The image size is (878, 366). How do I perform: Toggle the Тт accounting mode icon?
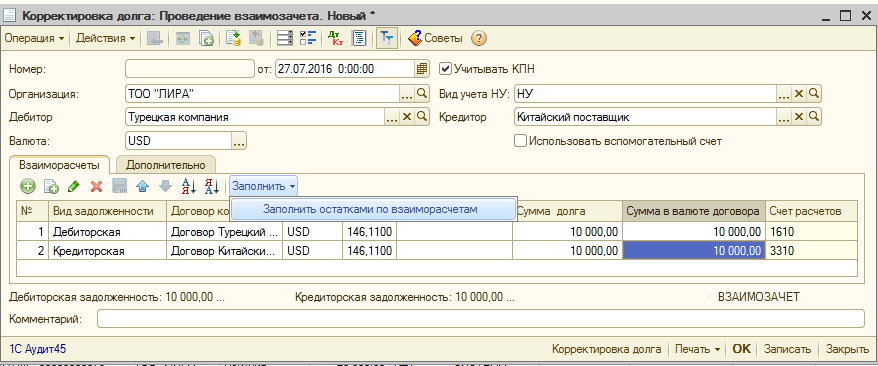tap(387, 38)
